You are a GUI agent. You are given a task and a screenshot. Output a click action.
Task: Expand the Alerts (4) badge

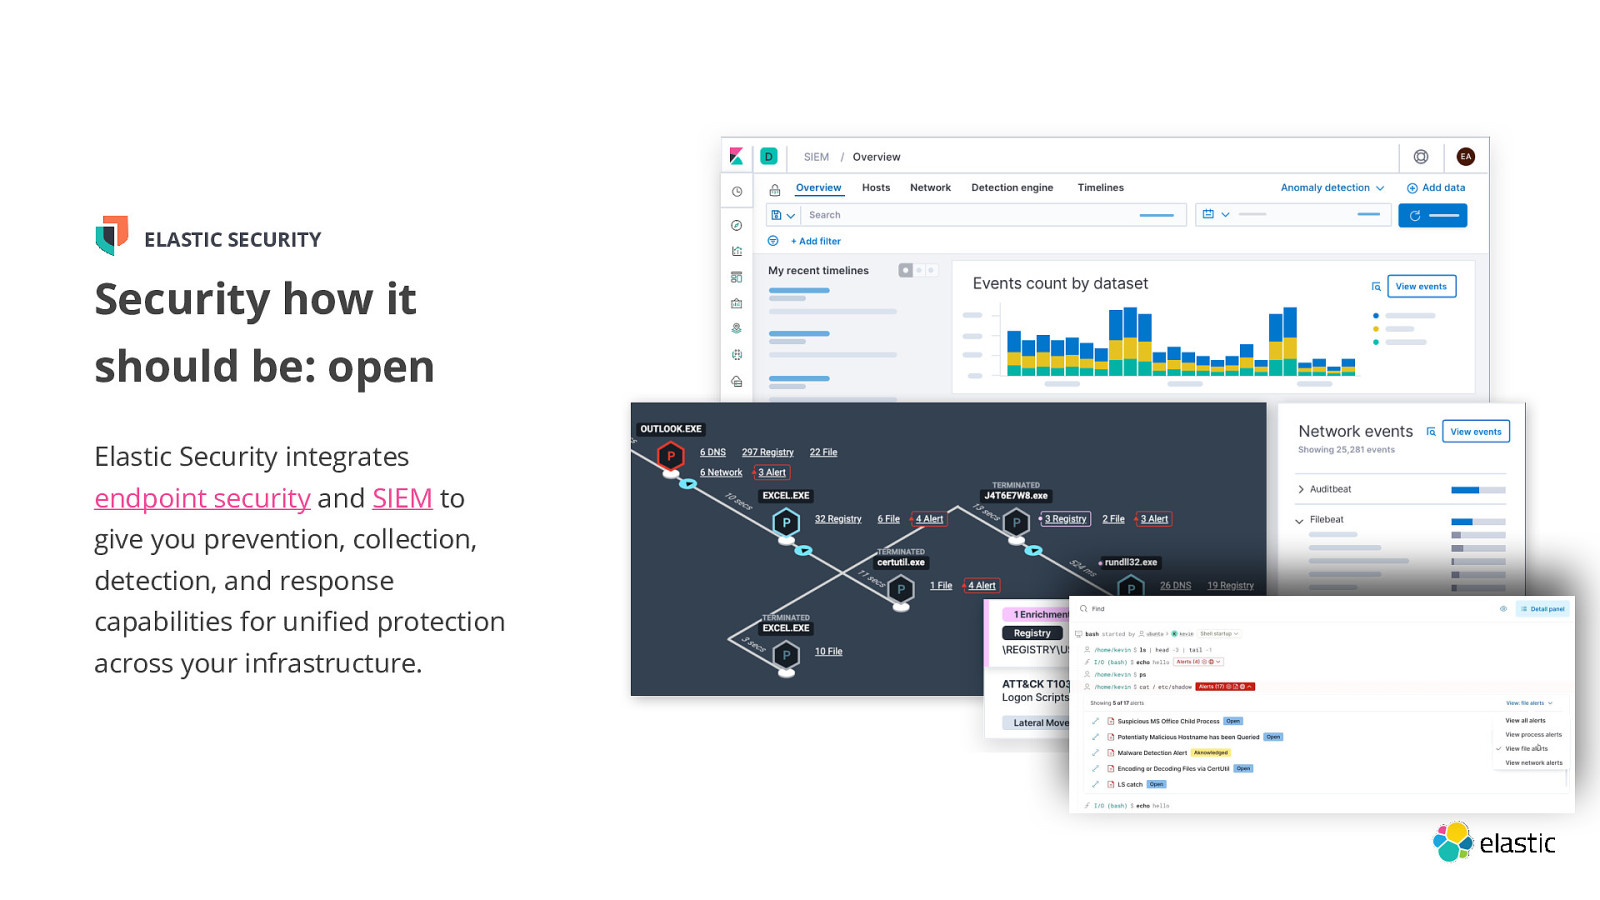tap(1198, 662)
